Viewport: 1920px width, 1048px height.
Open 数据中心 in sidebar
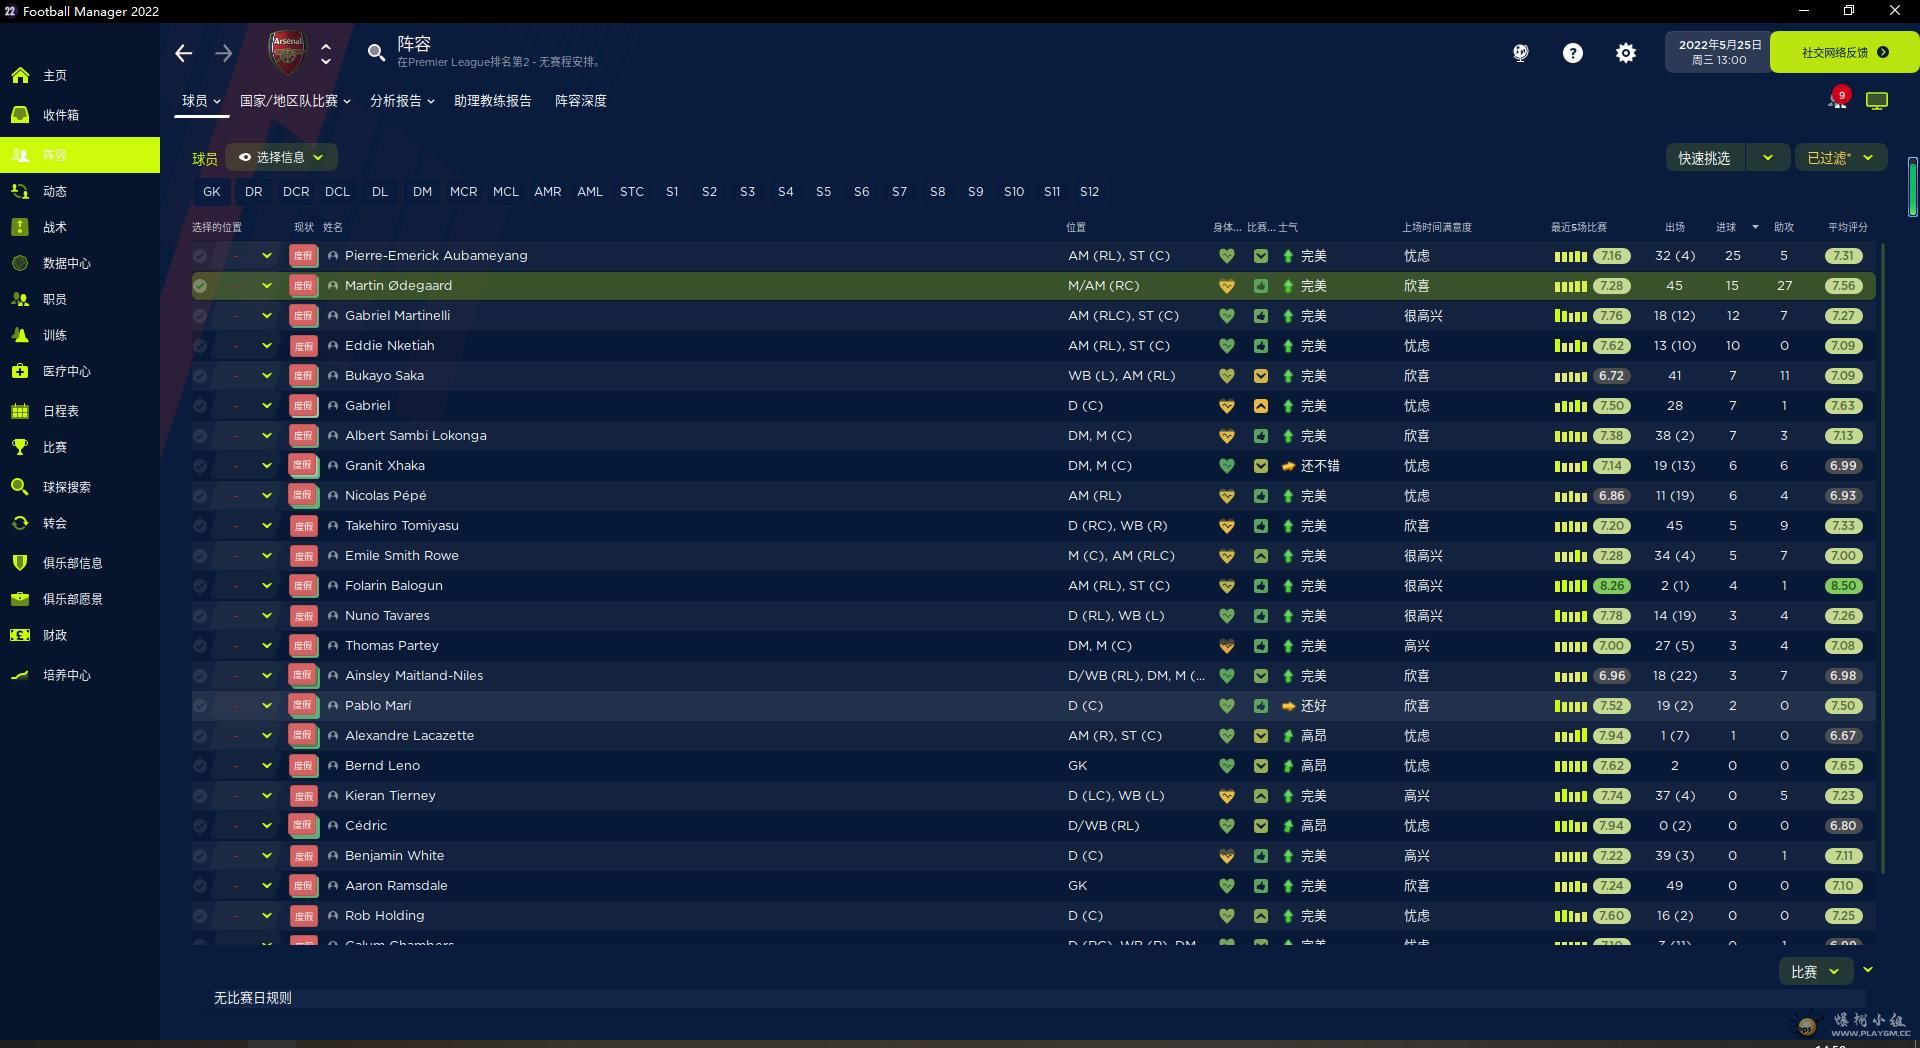[x=80, y=263]
